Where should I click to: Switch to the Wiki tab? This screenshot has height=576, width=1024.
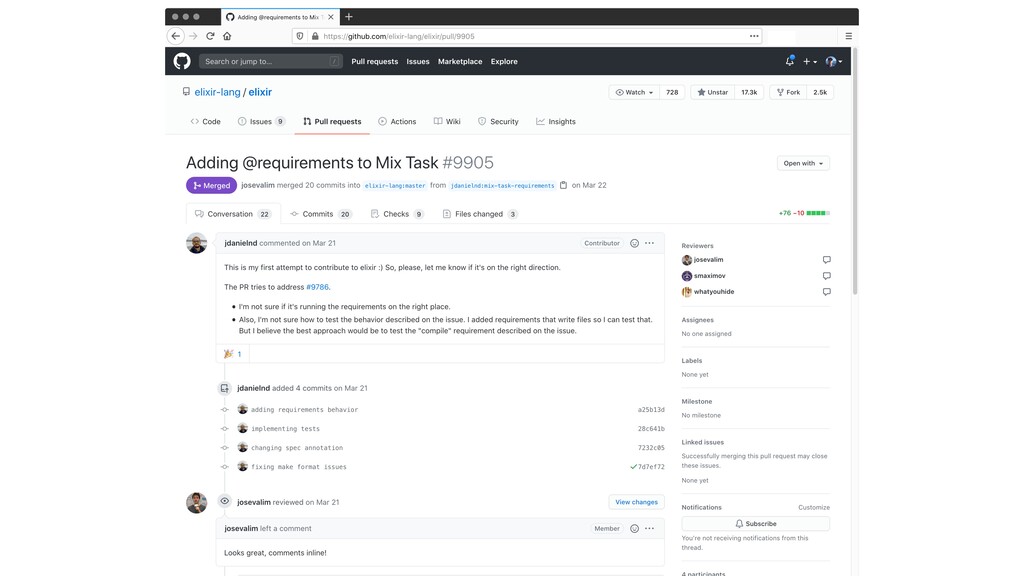[447, 121]
